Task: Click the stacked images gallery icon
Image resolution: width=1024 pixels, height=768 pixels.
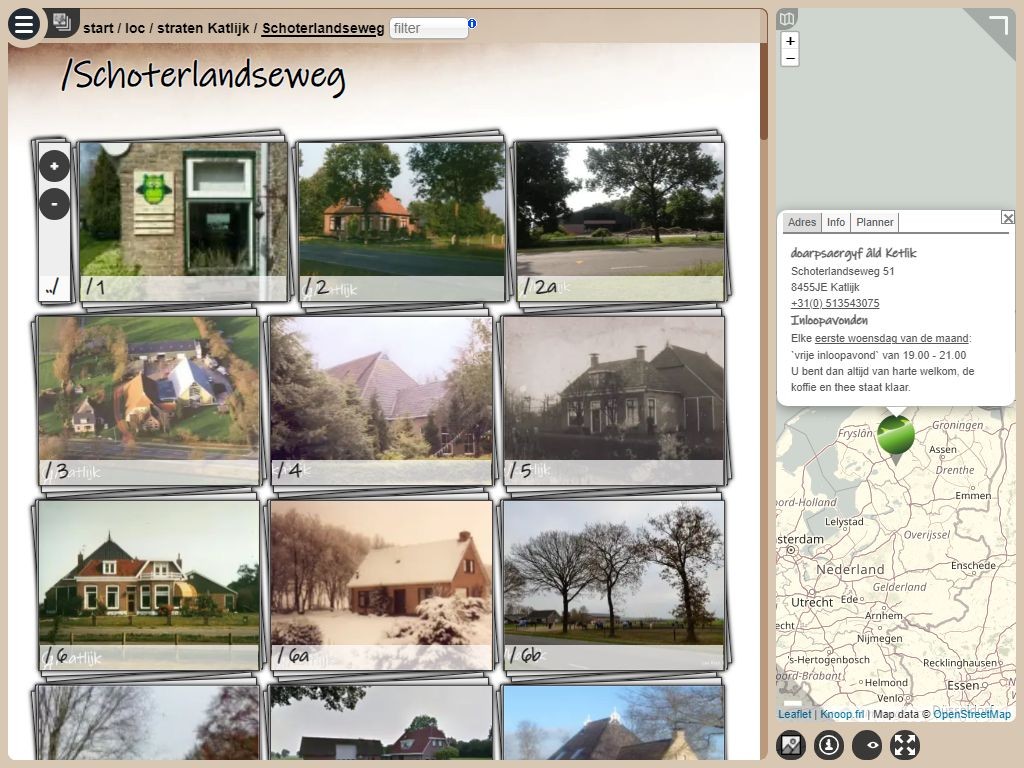Action: click(x=62, y=23)
